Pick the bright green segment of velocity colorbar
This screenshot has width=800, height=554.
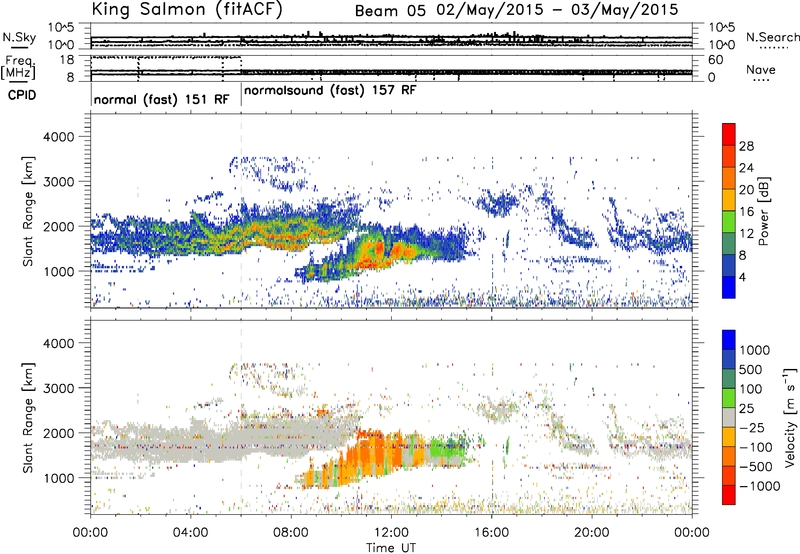click(x=729, y=398)
